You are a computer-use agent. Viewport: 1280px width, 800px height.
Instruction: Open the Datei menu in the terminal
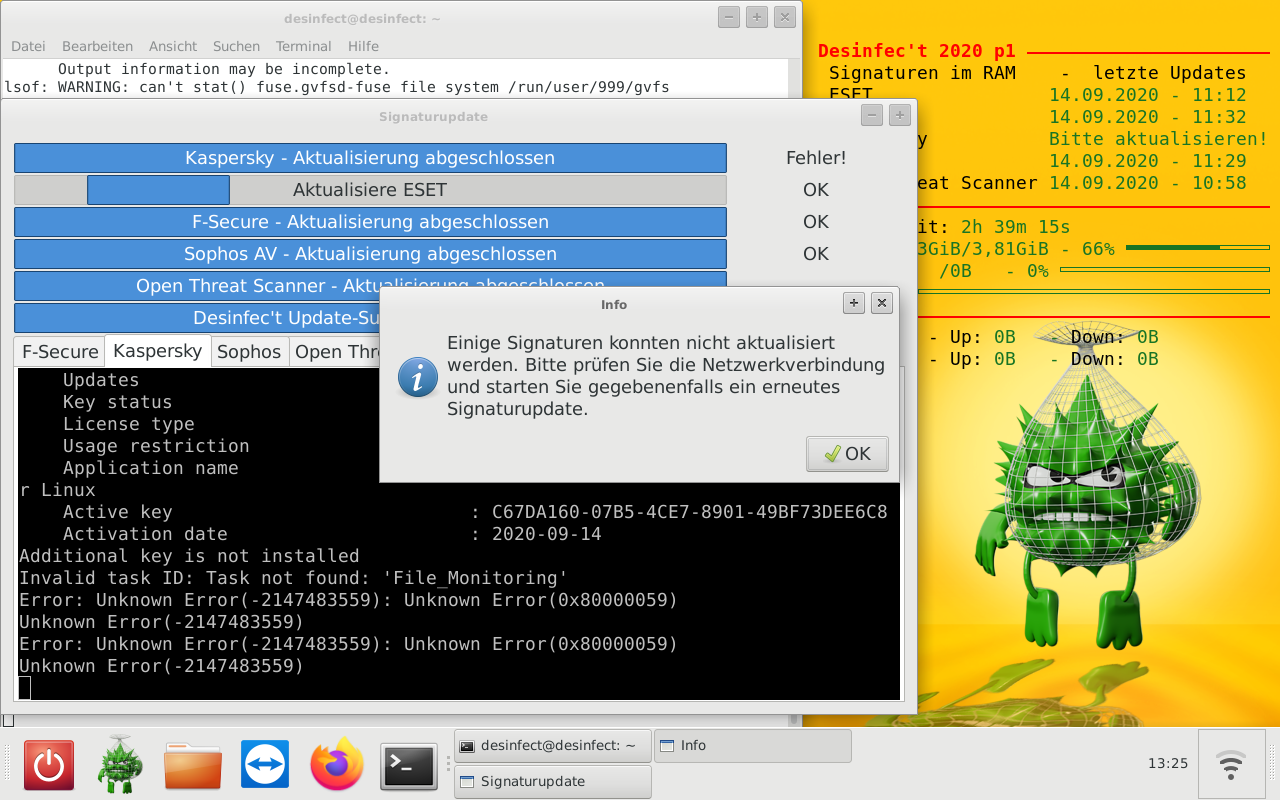[28, 46]
